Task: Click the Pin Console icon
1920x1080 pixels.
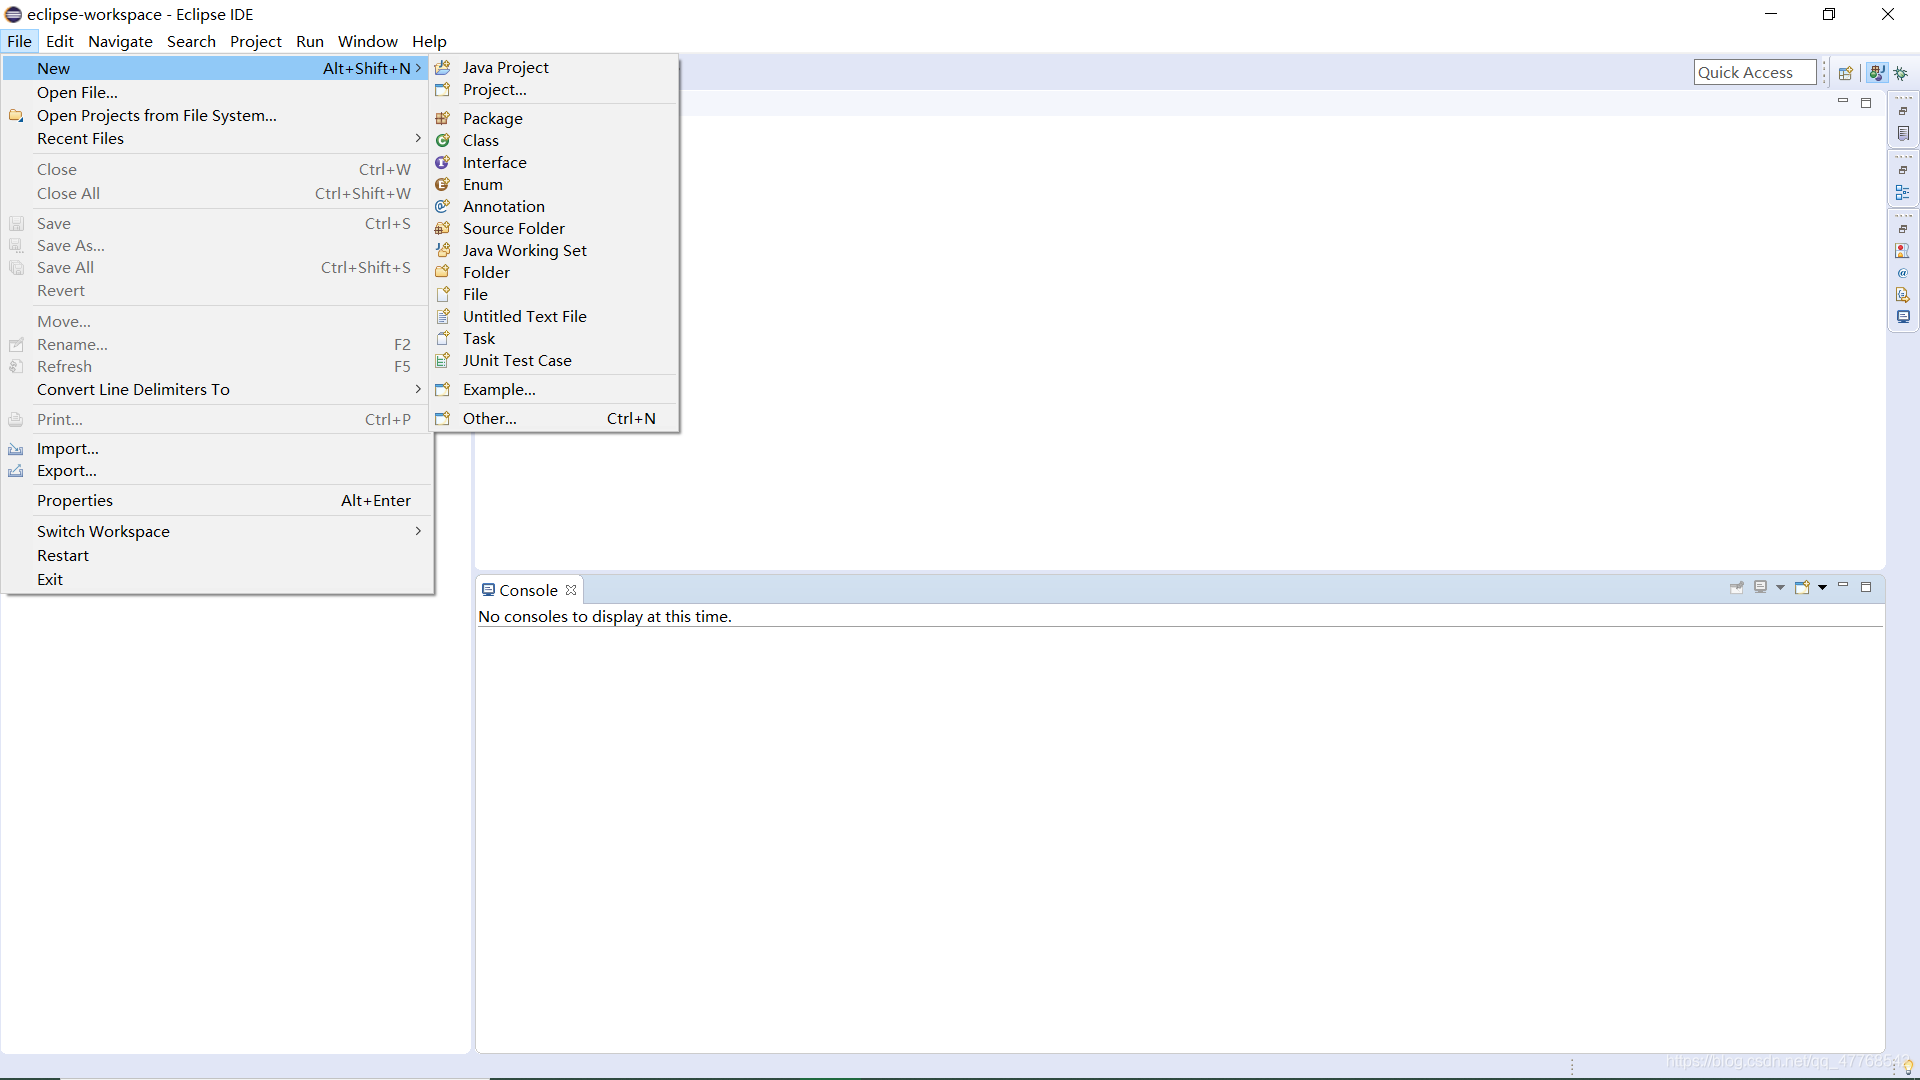Action: pyautogui.click(x=1737, y=588)
